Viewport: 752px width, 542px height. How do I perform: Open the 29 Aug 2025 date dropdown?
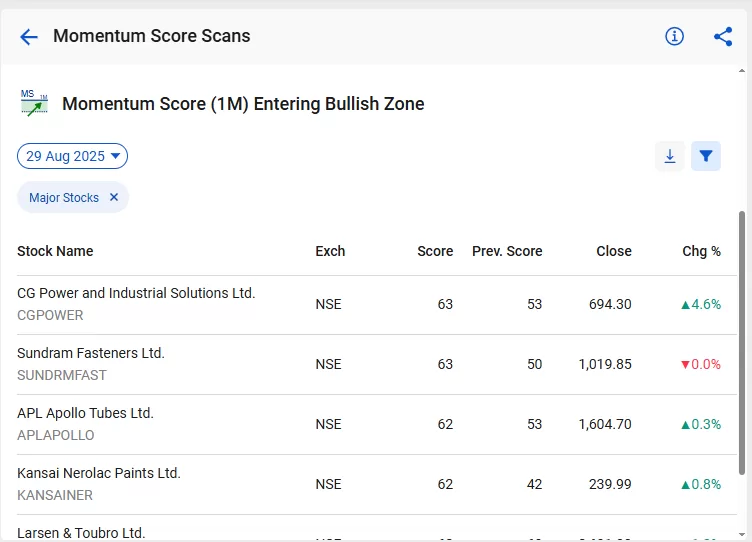tap(72, 156)
